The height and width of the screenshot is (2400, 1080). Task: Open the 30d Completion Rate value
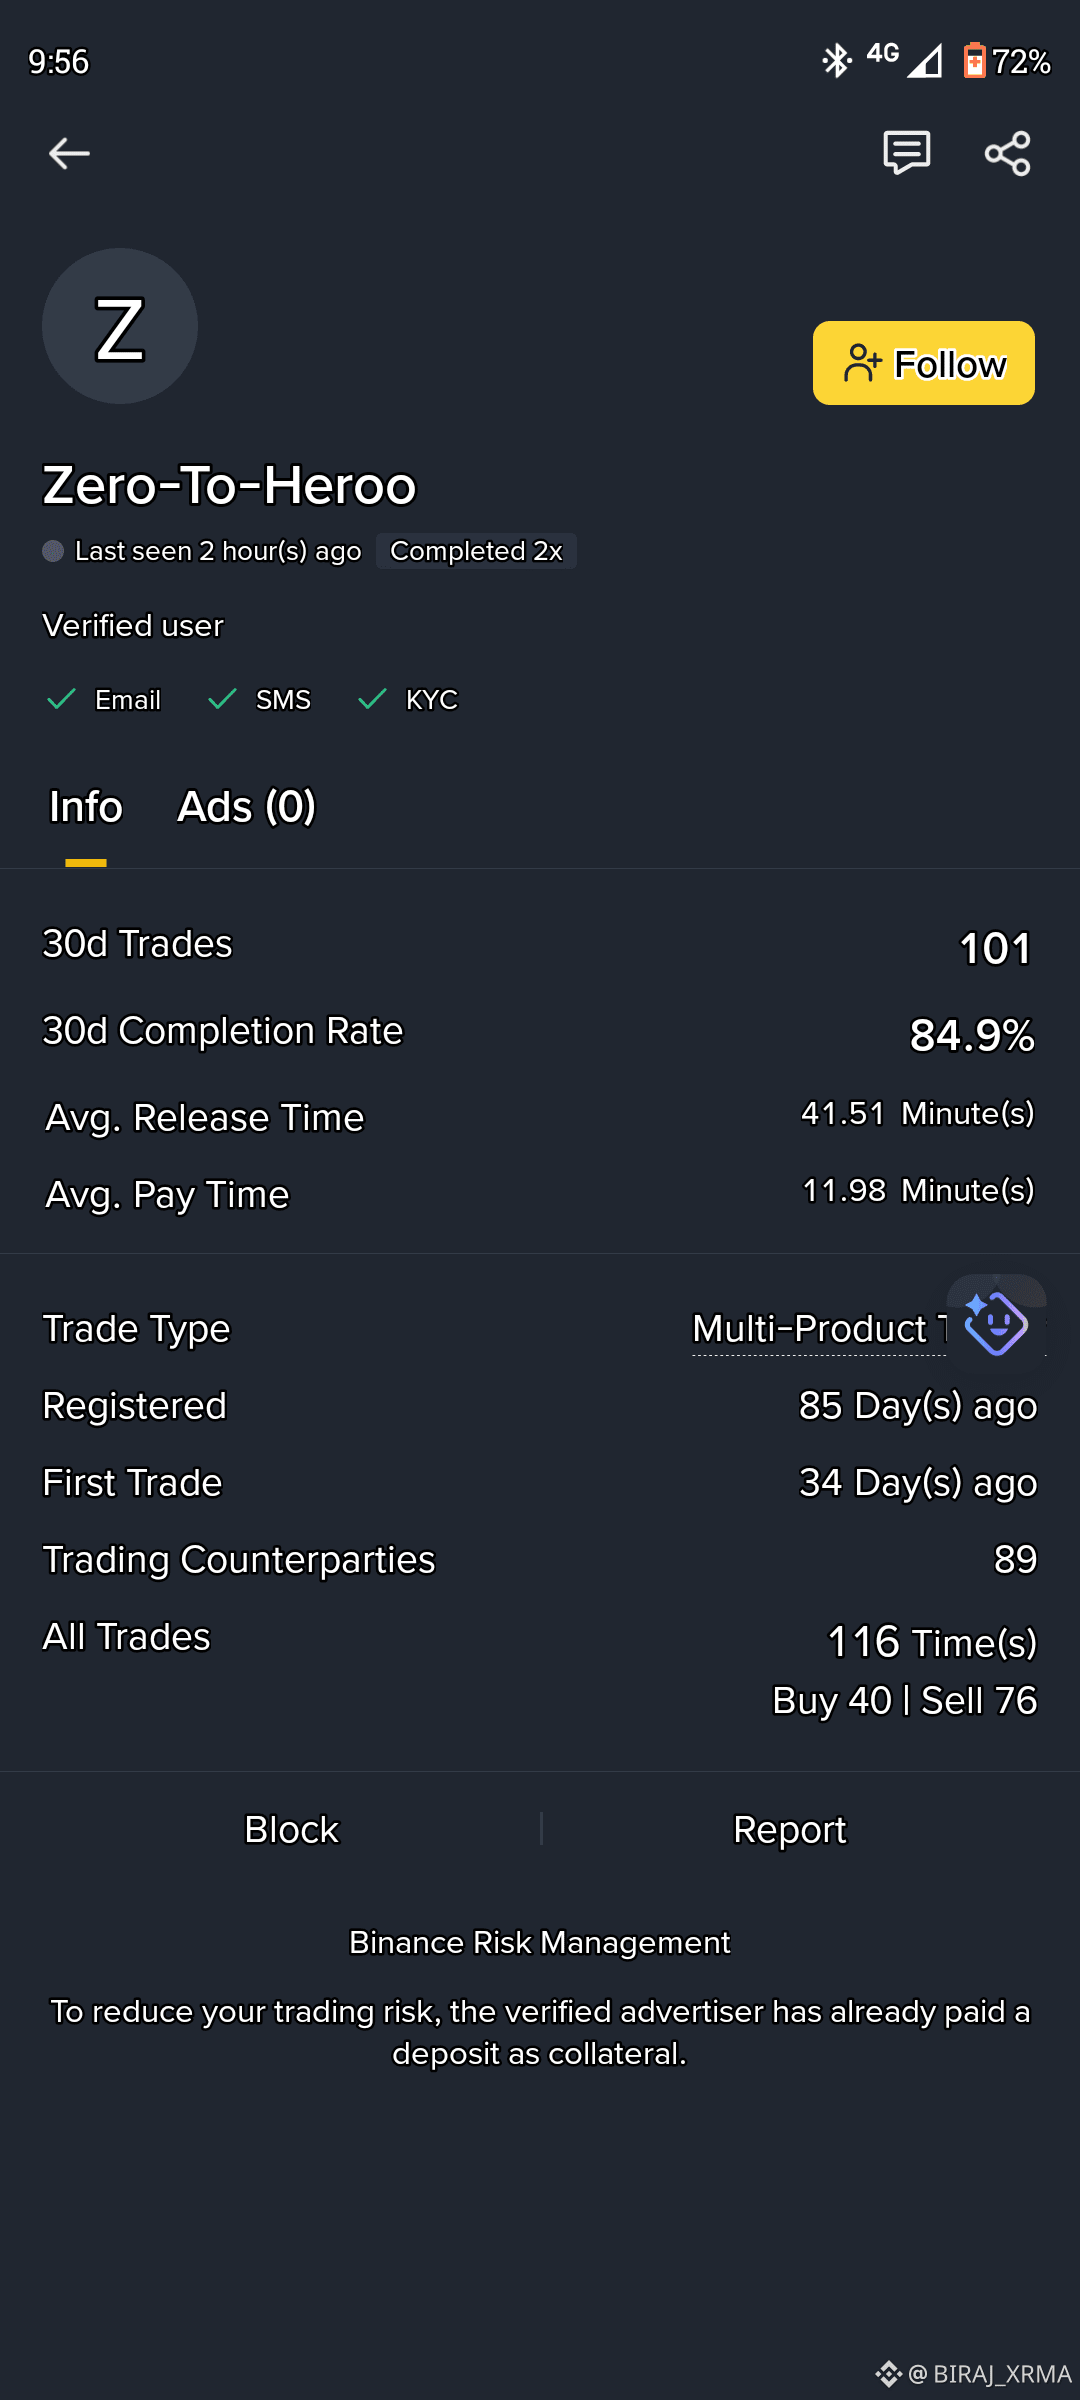tap(972, 1035)
